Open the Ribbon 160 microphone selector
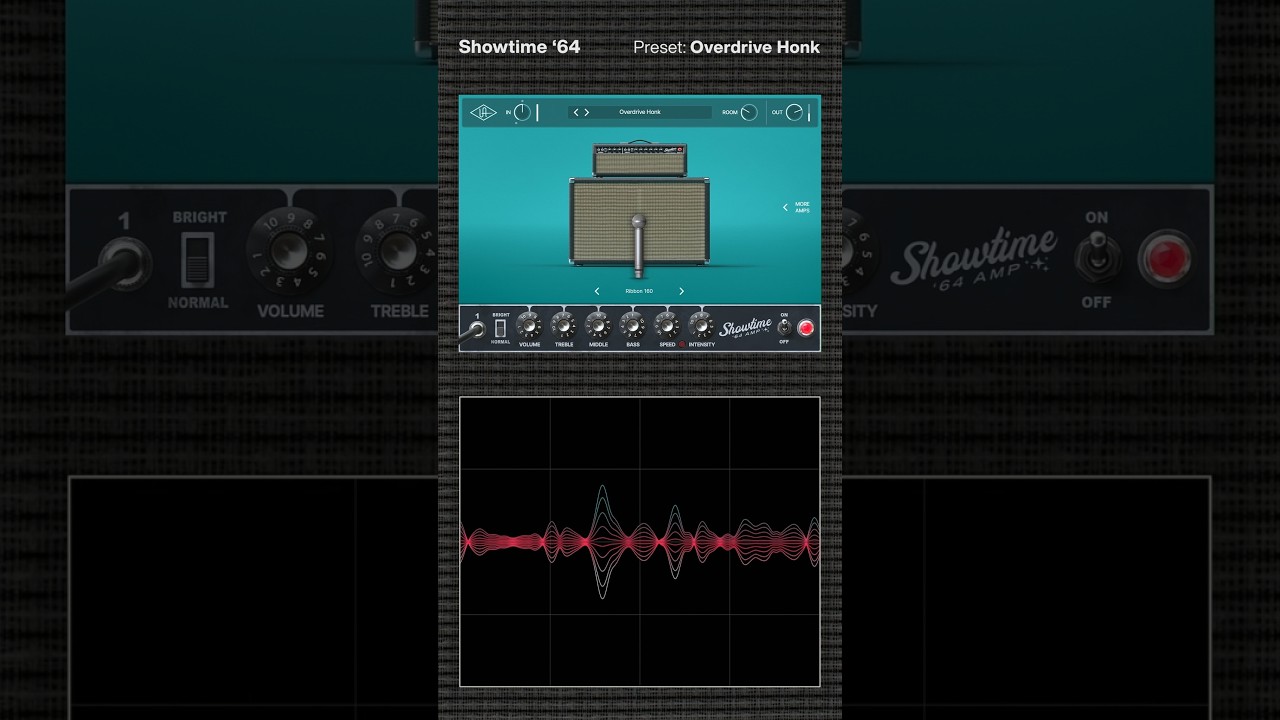This screenshot has width=1280, height=720. tap(639, 291)
